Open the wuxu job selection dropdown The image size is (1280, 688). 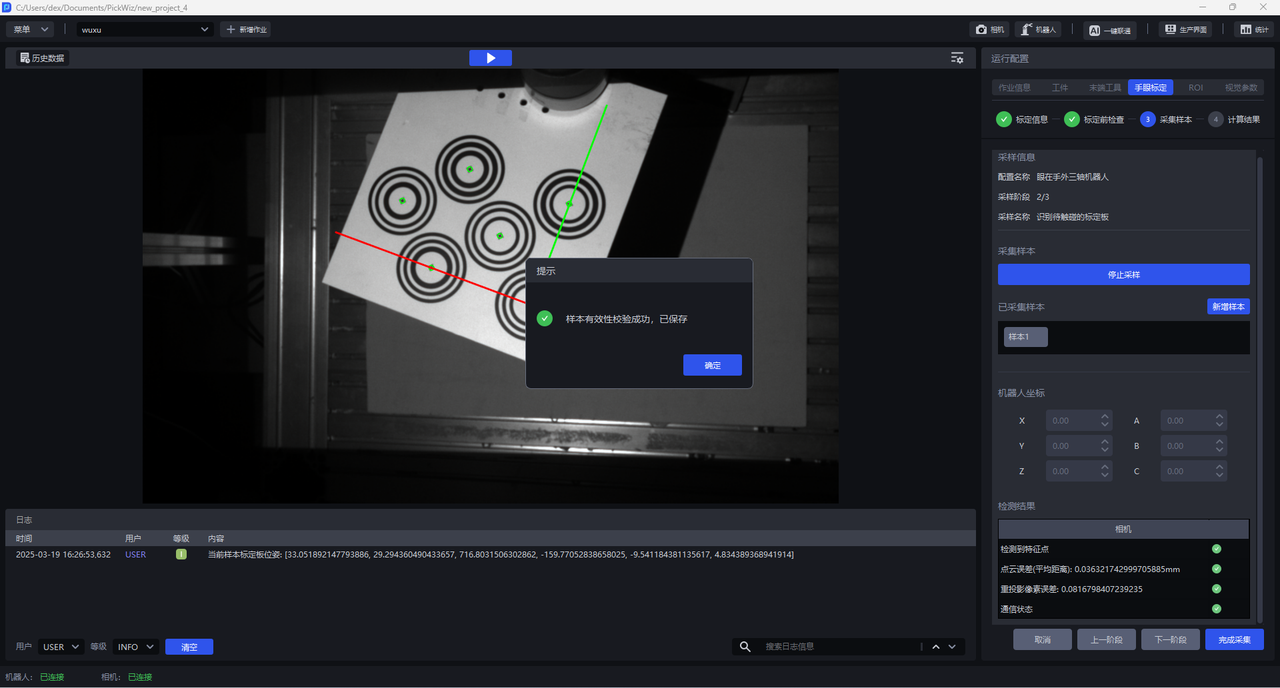(146, 30)
